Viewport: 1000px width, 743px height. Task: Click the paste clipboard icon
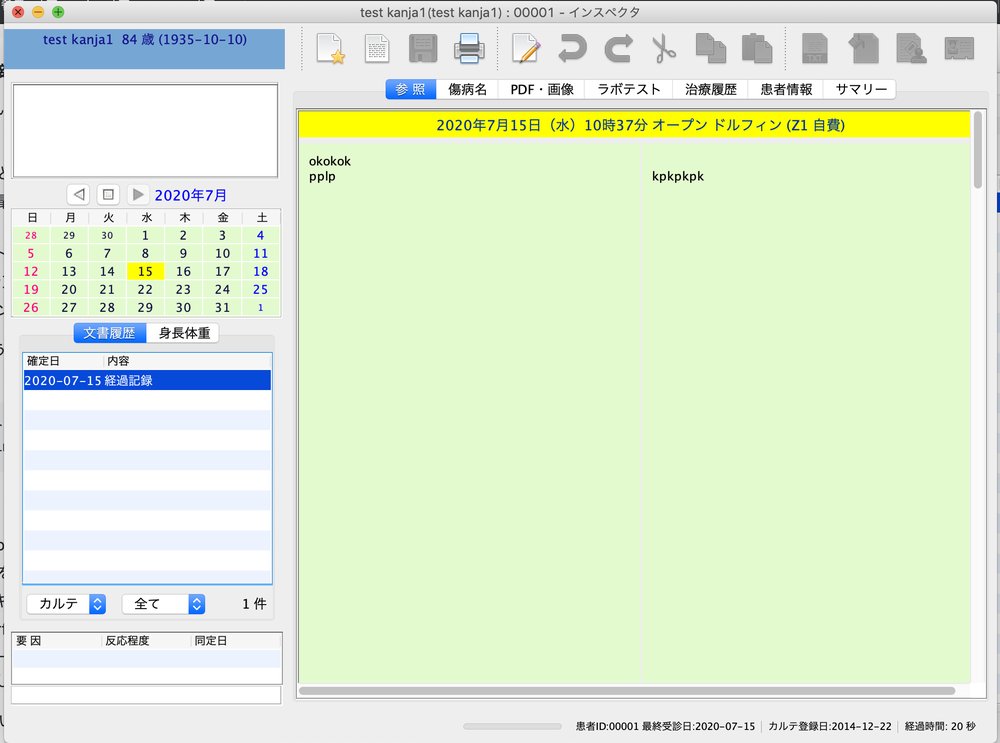coord(757,48)
